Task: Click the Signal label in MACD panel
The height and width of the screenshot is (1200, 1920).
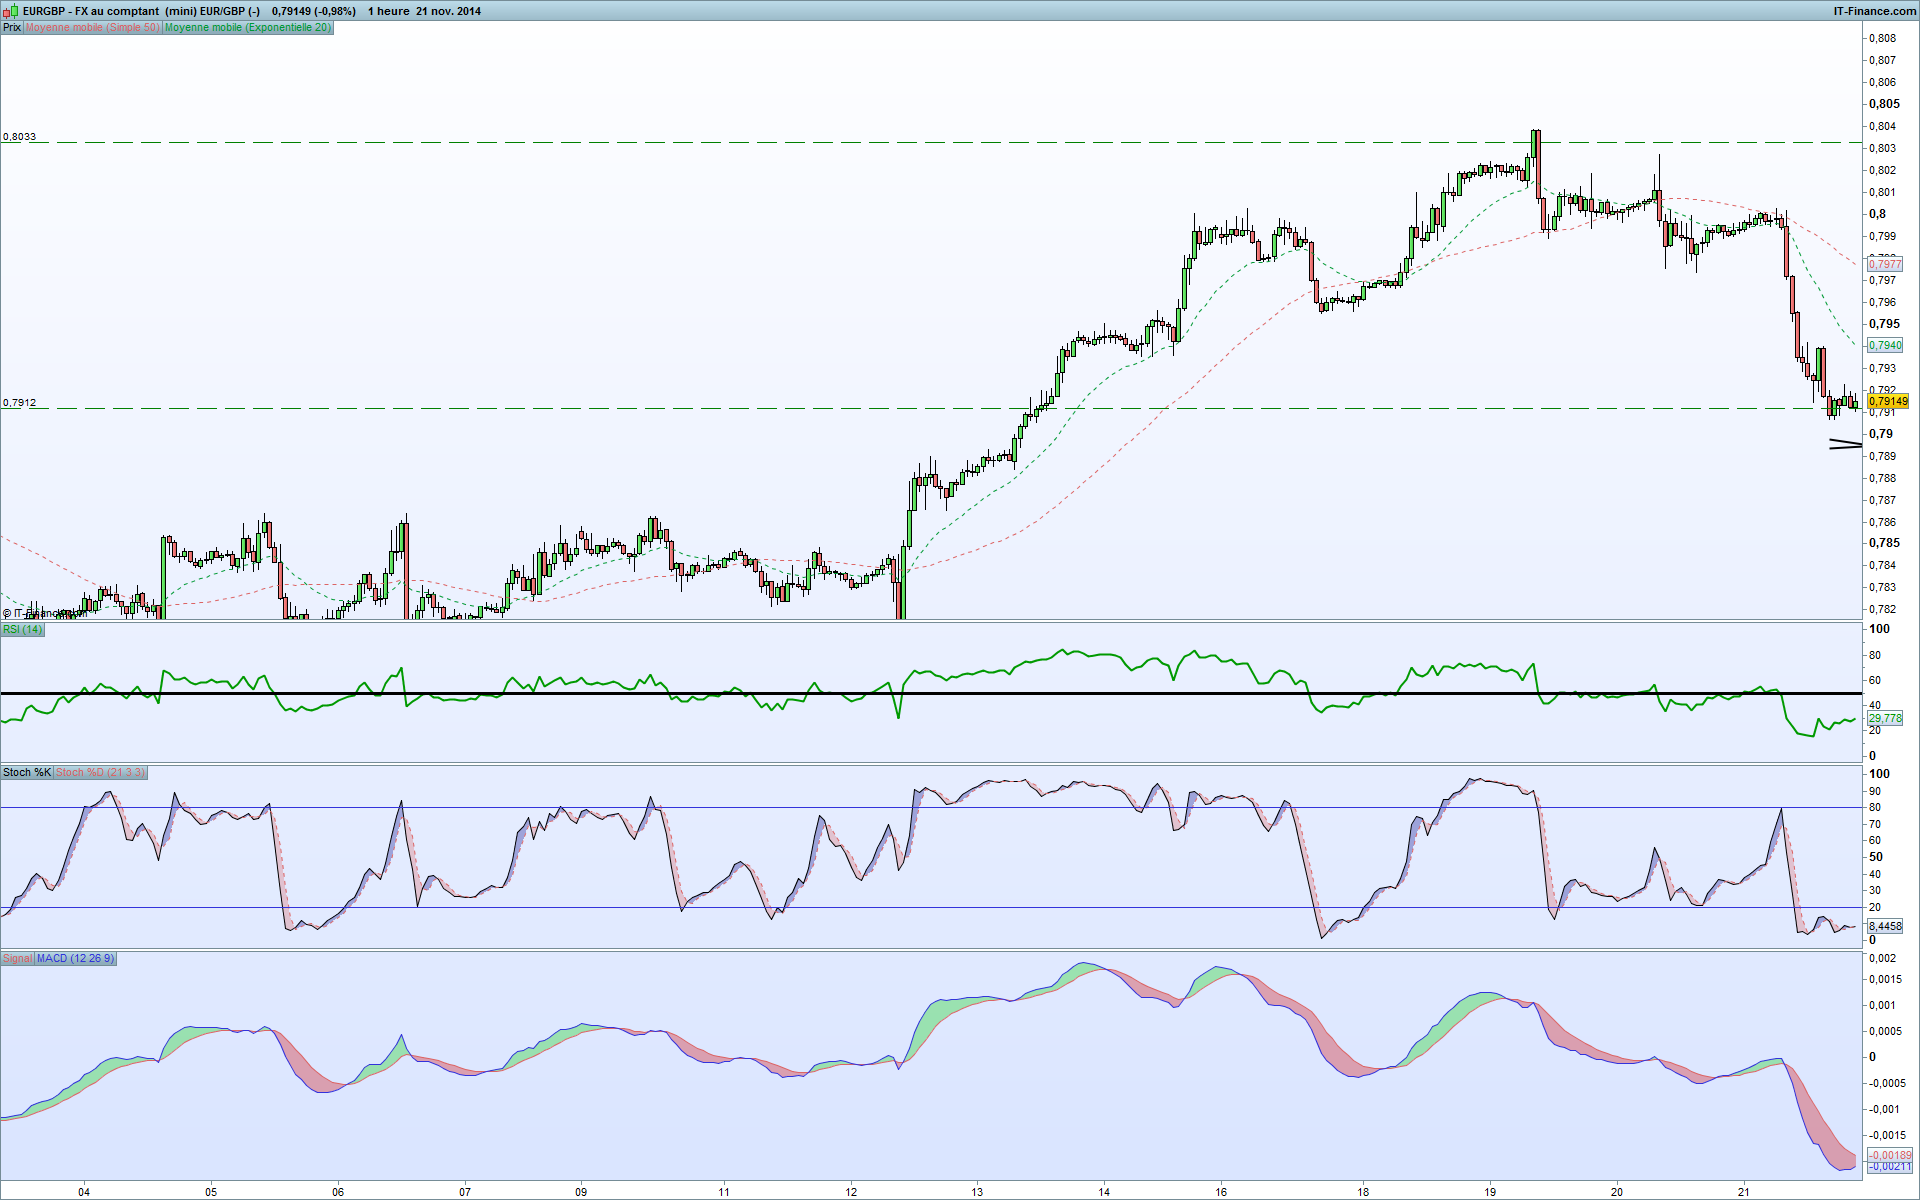Action: 17,959
